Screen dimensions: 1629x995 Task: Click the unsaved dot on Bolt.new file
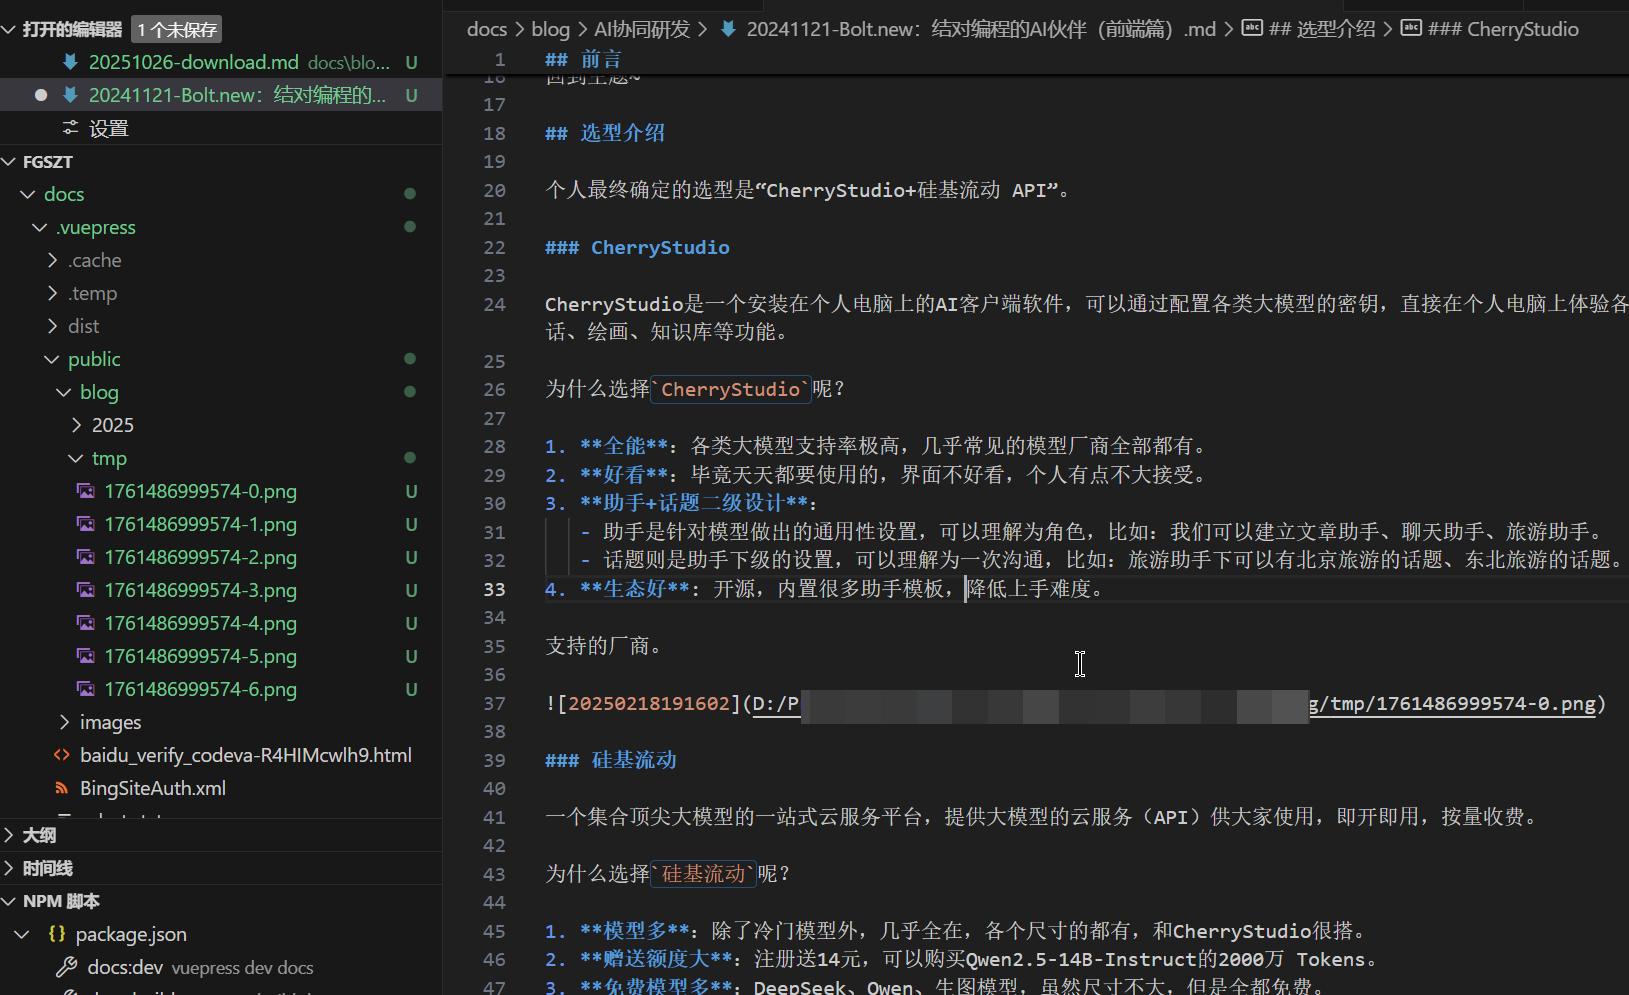[41, 95]
